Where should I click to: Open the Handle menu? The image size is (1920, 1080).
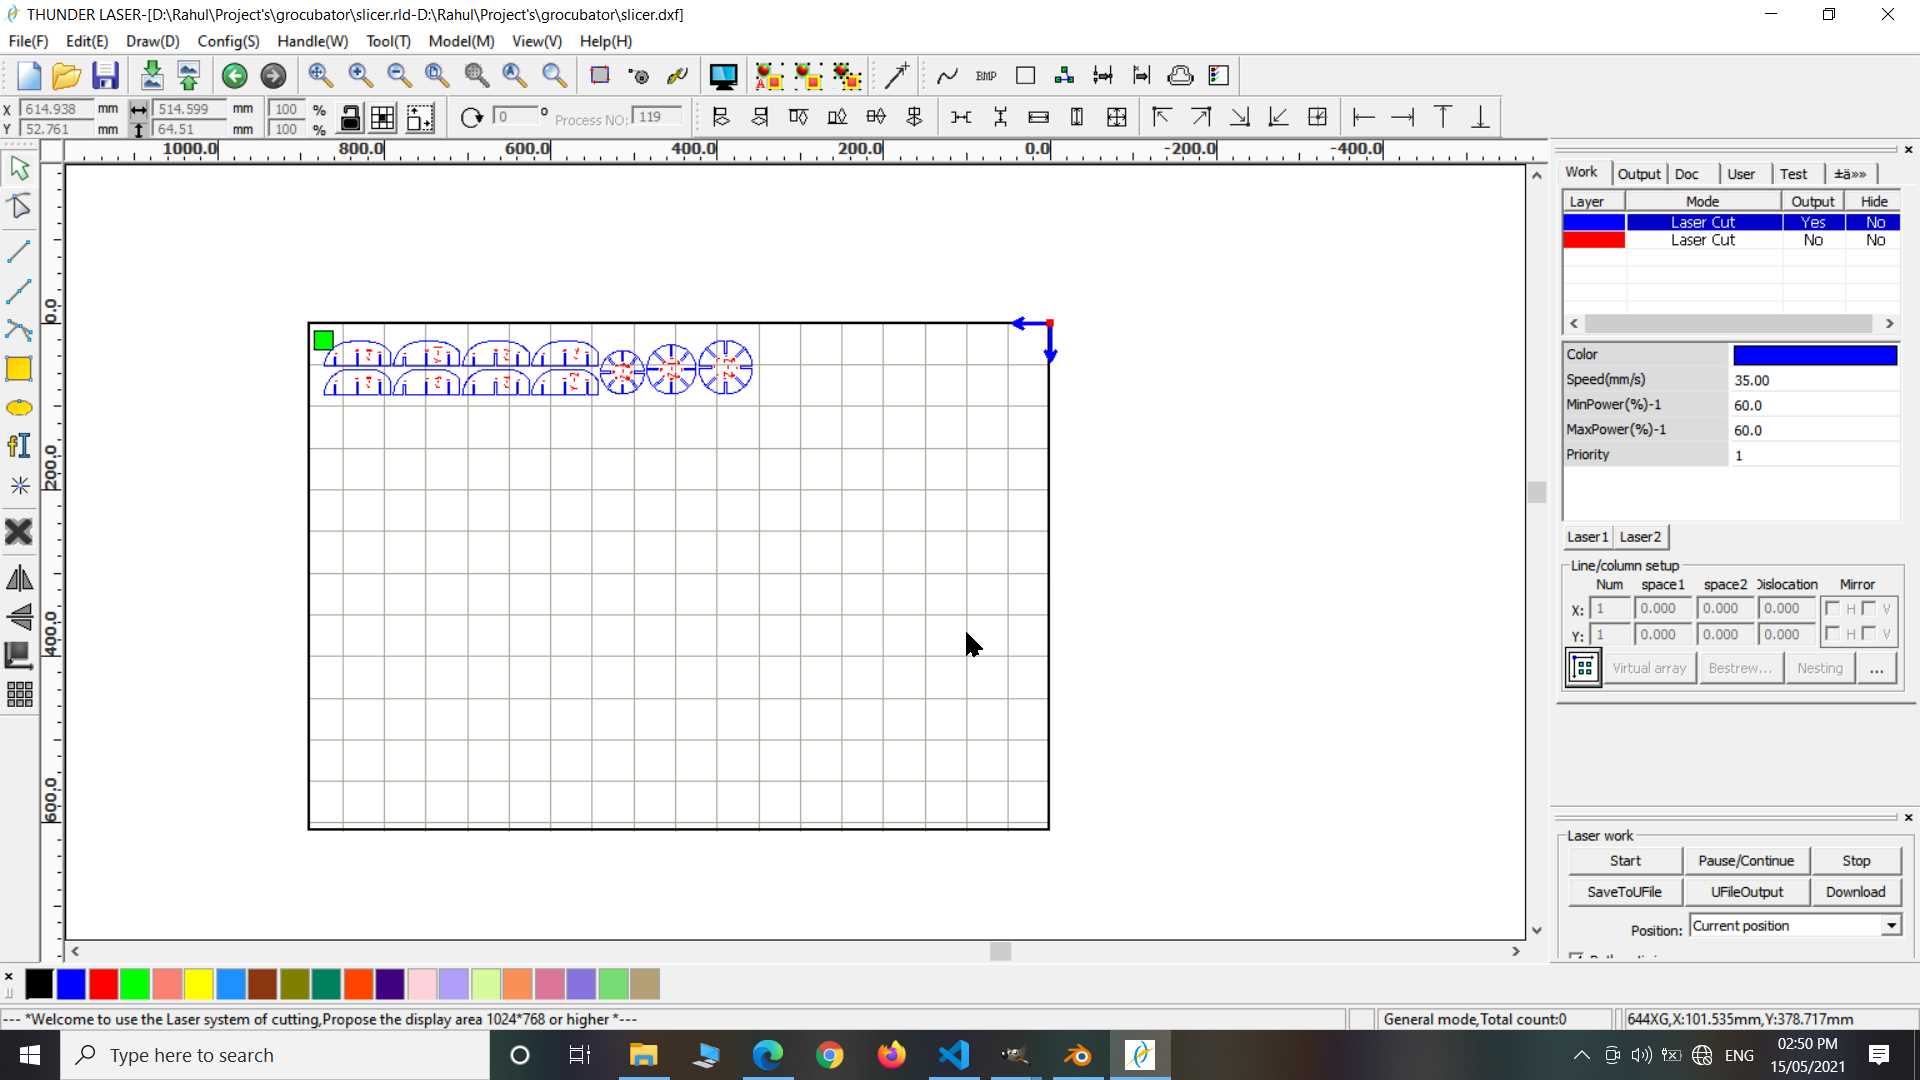point(312,41)
